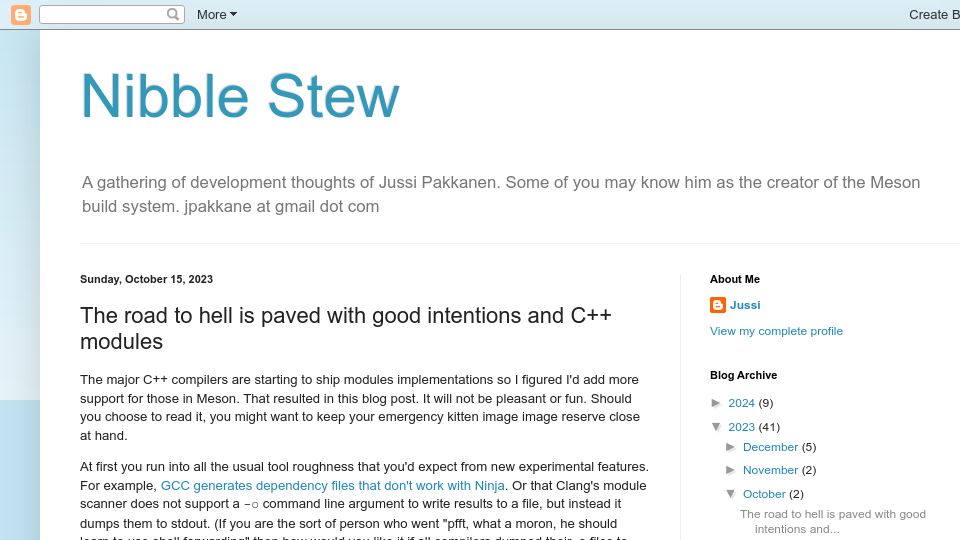Click the orange Blogger logo in navbar
This screenshot has width=960, height=540.
21,15
